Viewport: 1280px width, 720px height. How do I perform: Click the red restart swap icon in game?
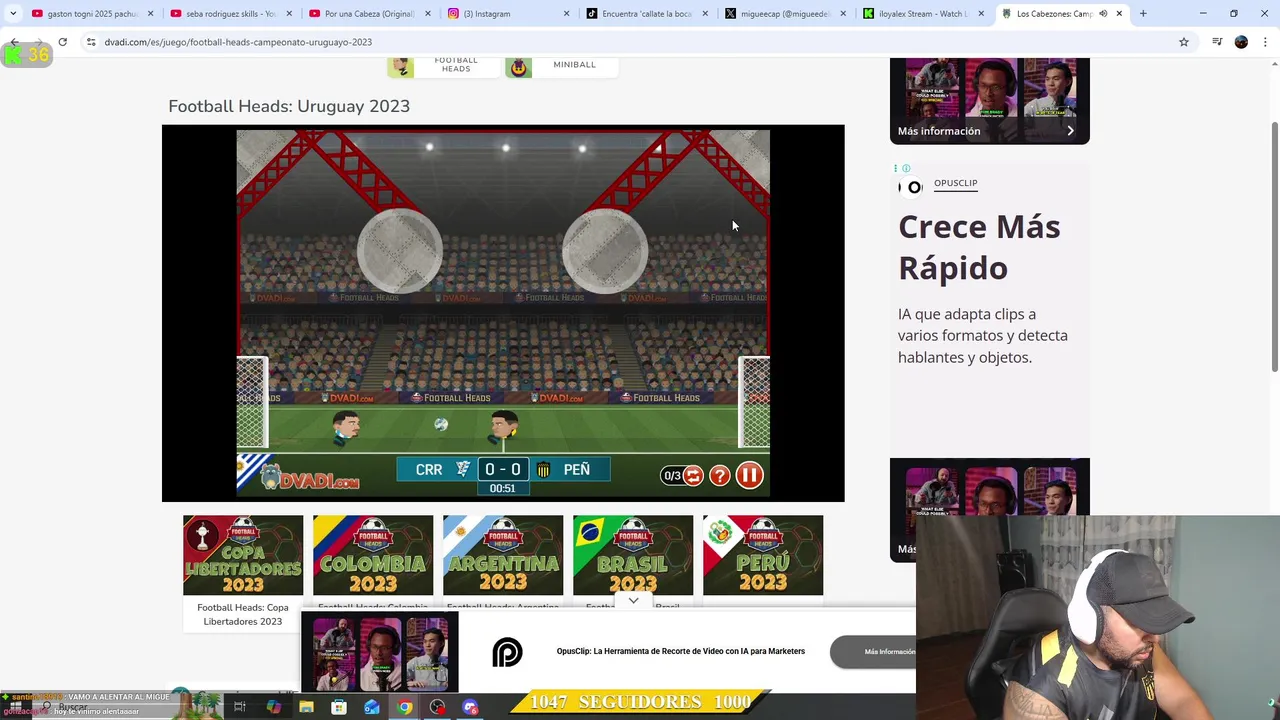coord(692,476)
